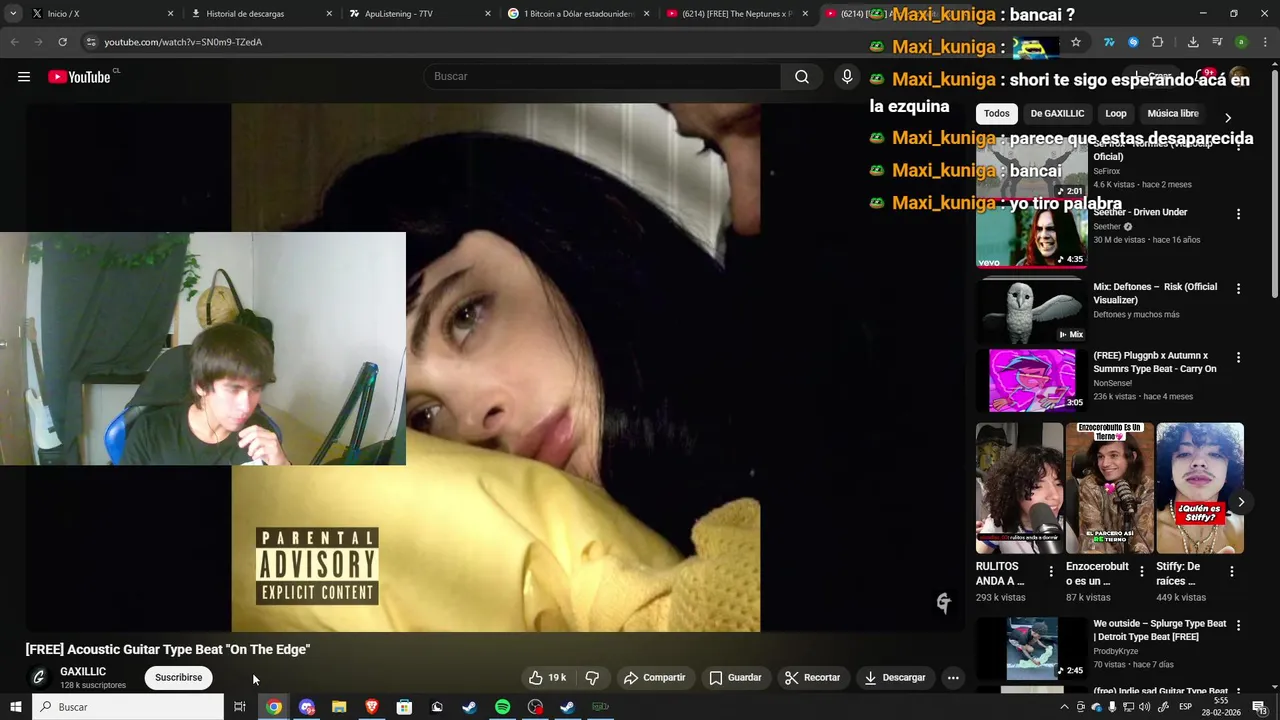Go back in browser history
Image resolution: width=1280 pixels, height=720 pixels.
point(14,42)
